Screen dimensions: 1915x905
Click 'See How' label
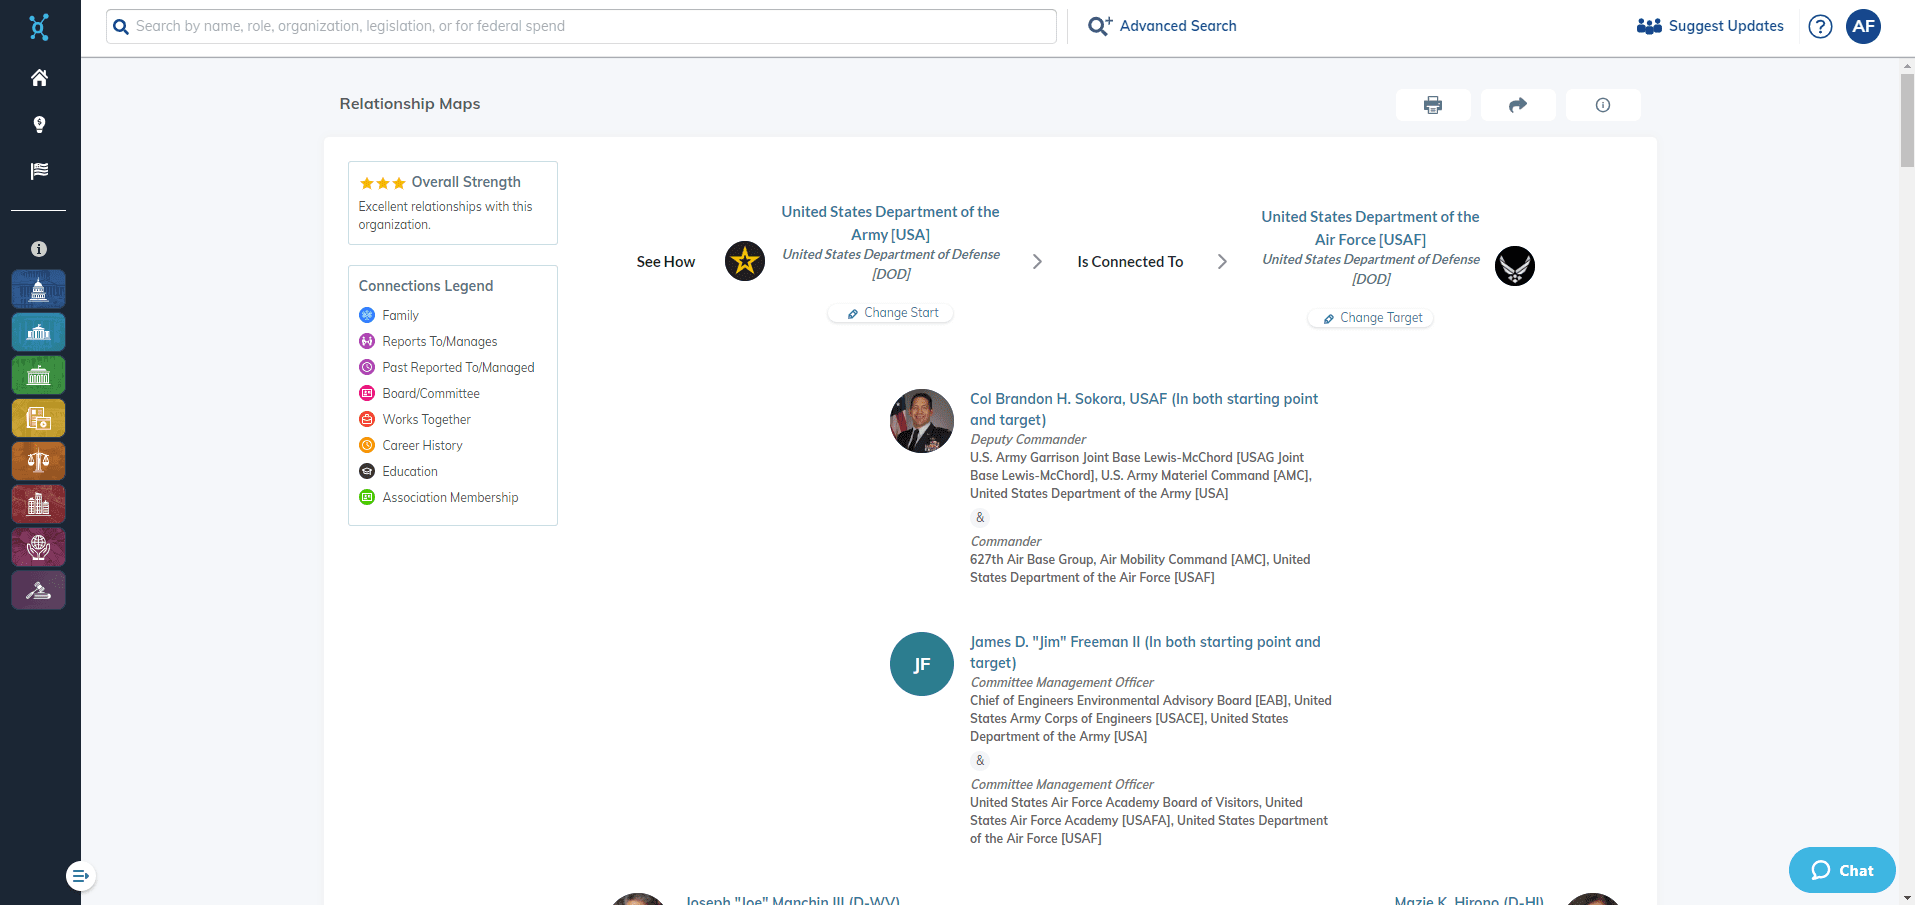click(x=666, y=262)
